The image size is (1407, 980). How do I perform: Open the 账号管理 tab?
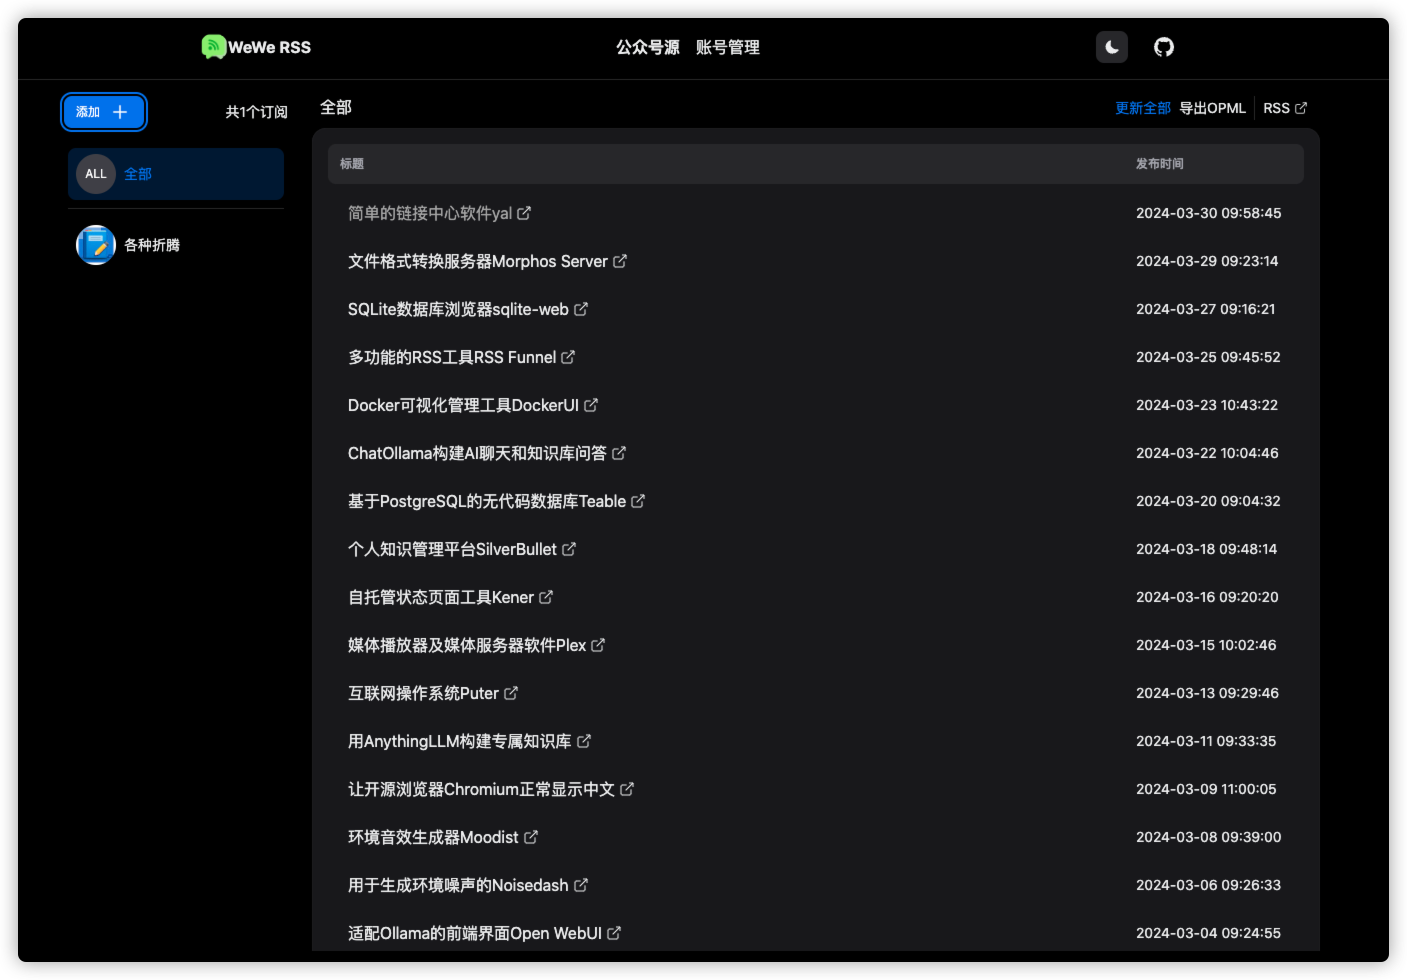pos(728,47)
